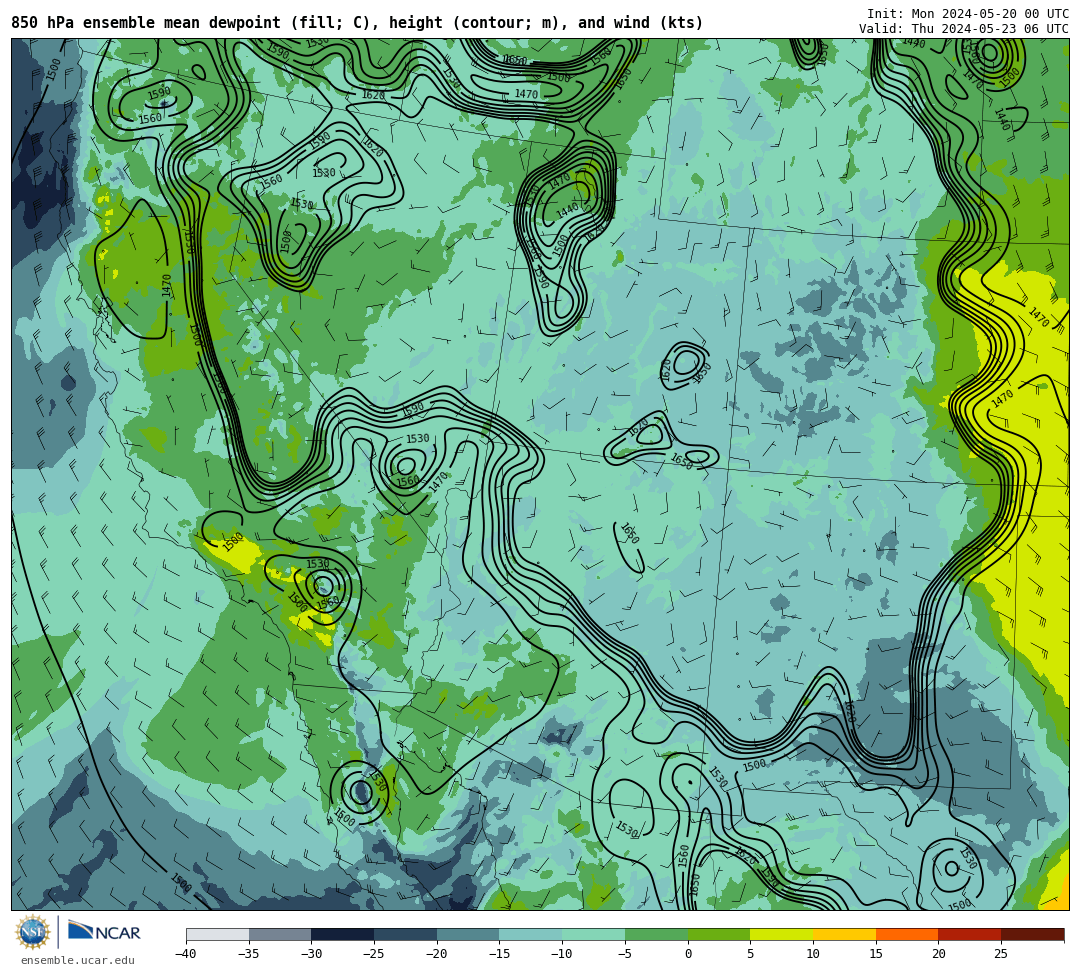This screenshot has height=973, width=1080.
Task: Click the 10 colorbar tick label
Action: pos(813,954)
